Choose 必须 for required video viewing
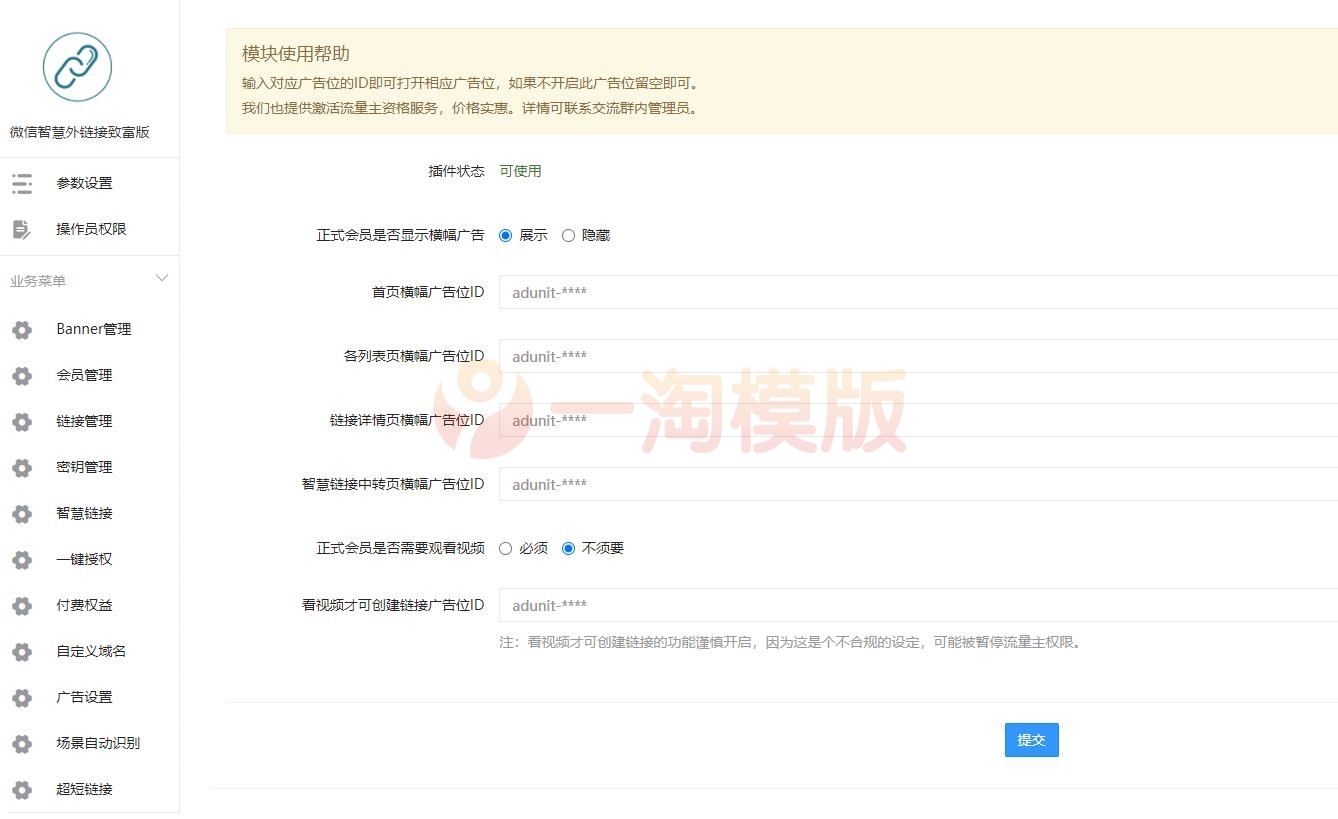Viewport: 1338px width, 819px height. (505, 548)
